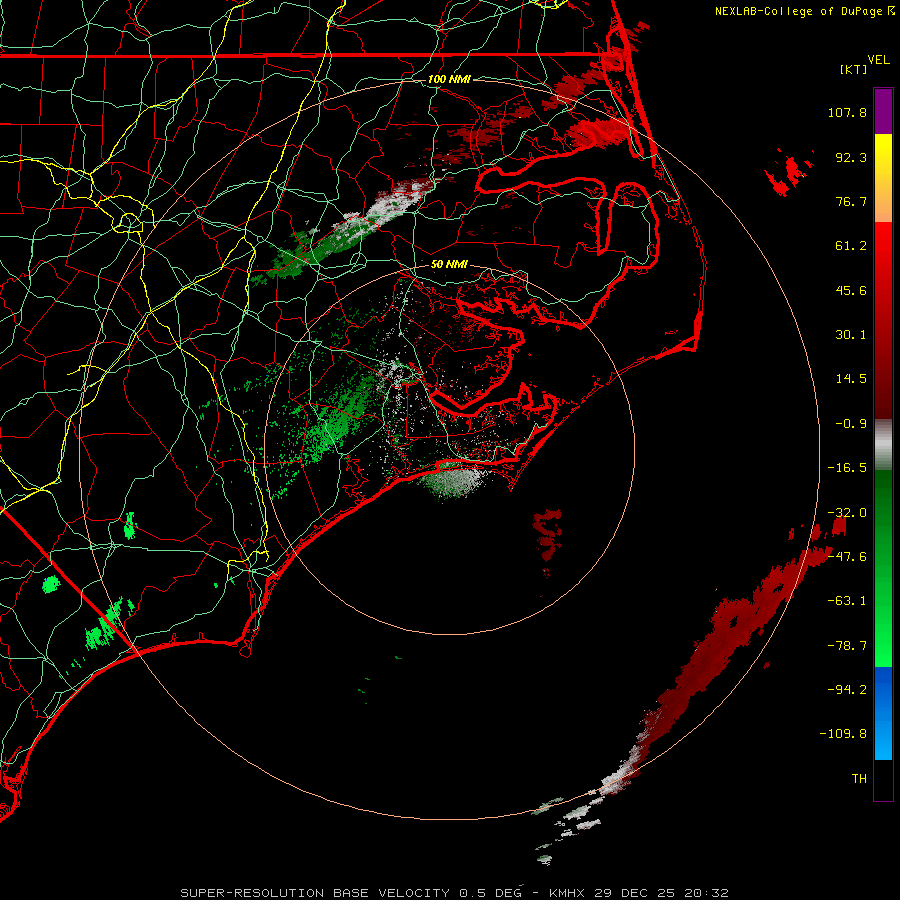Select the -32.0 scale value
Viewport: 900px width, 900px height.
click(847, 513)
